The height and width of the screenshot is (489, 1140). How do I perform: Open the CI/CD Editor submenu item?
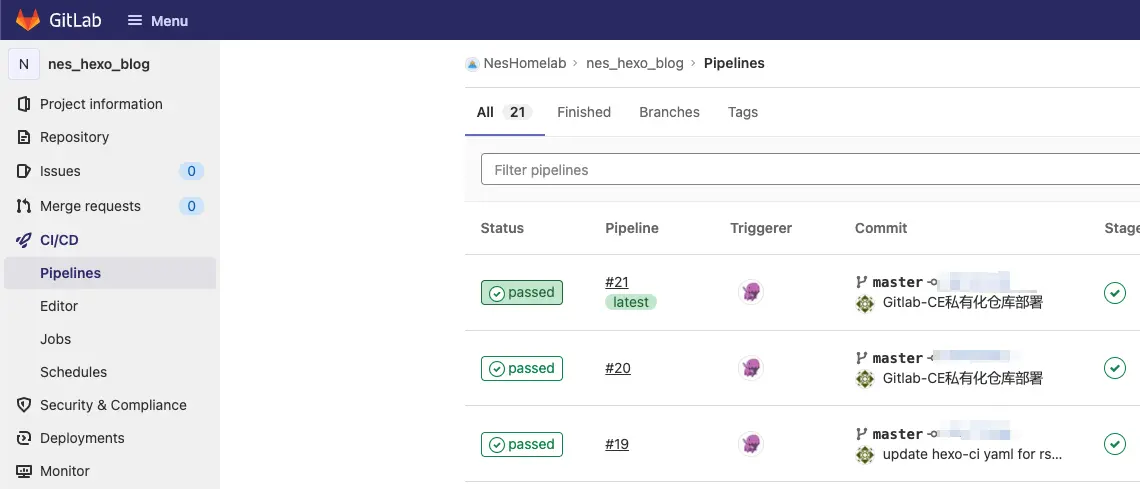[59, 306]
